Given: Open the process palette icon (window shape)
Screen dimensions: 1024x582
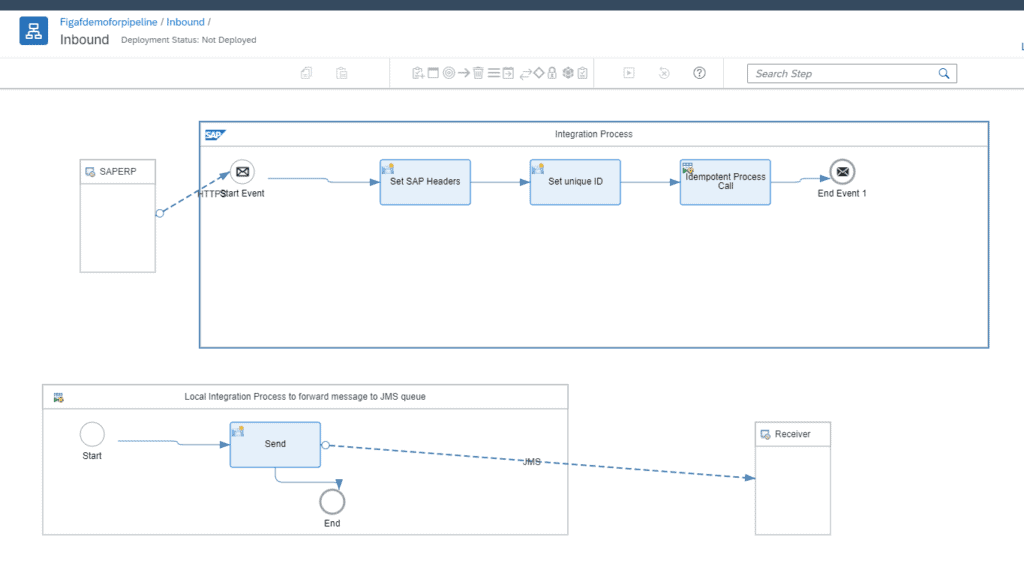Looking at the screenshot, I should coord(433,73).
